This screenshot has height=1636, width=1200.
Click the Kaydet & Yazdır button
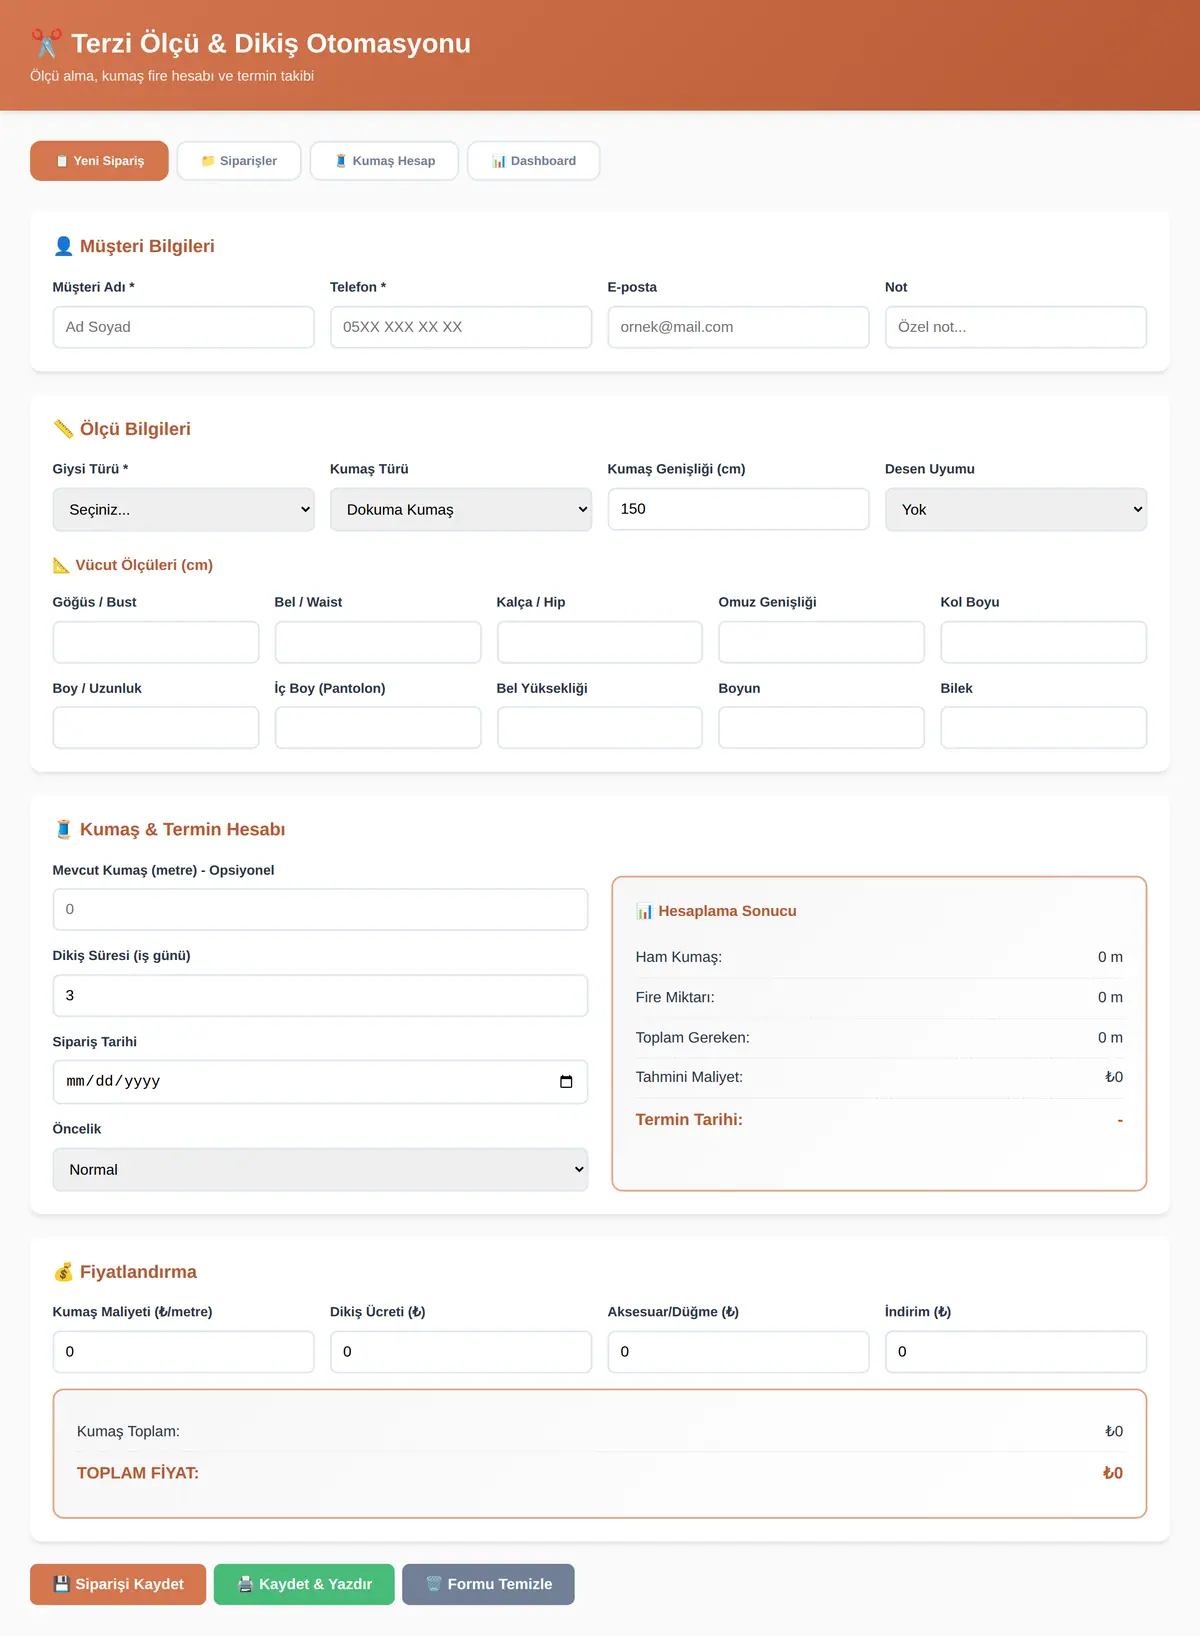pos(304,1584)
